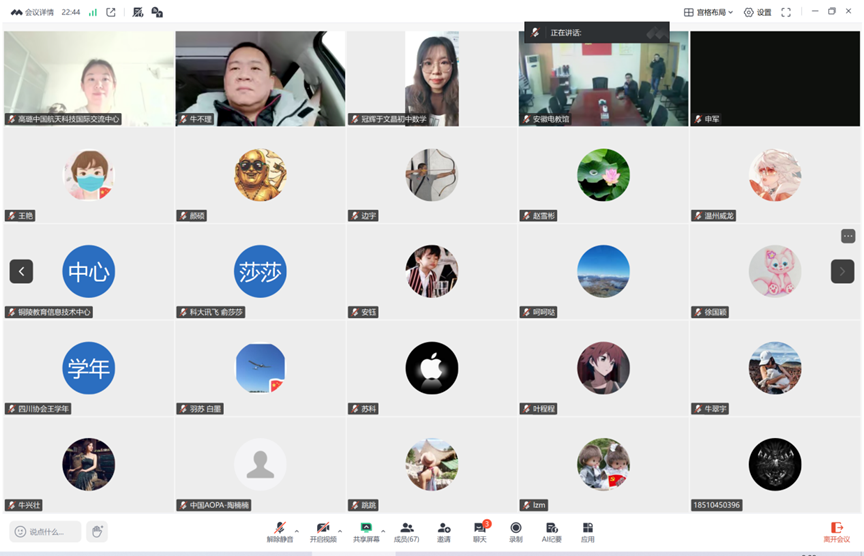Toggle fullscreen mode in the top bar
This screenshot has height=556, width=864.
[786, 12]
